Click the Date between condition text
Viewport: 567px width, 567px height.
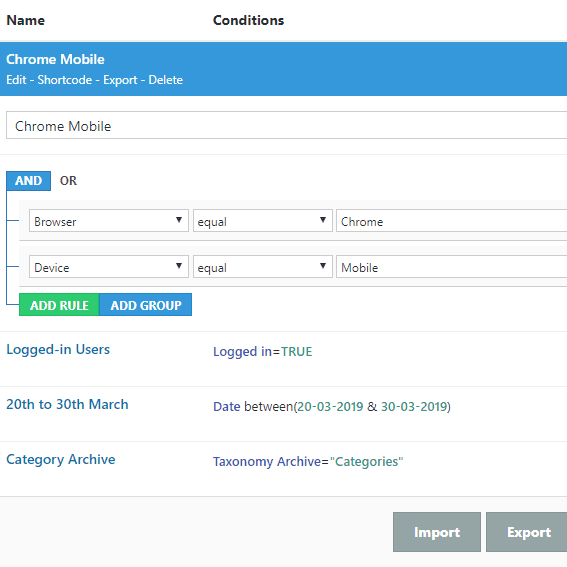(332, 407)
